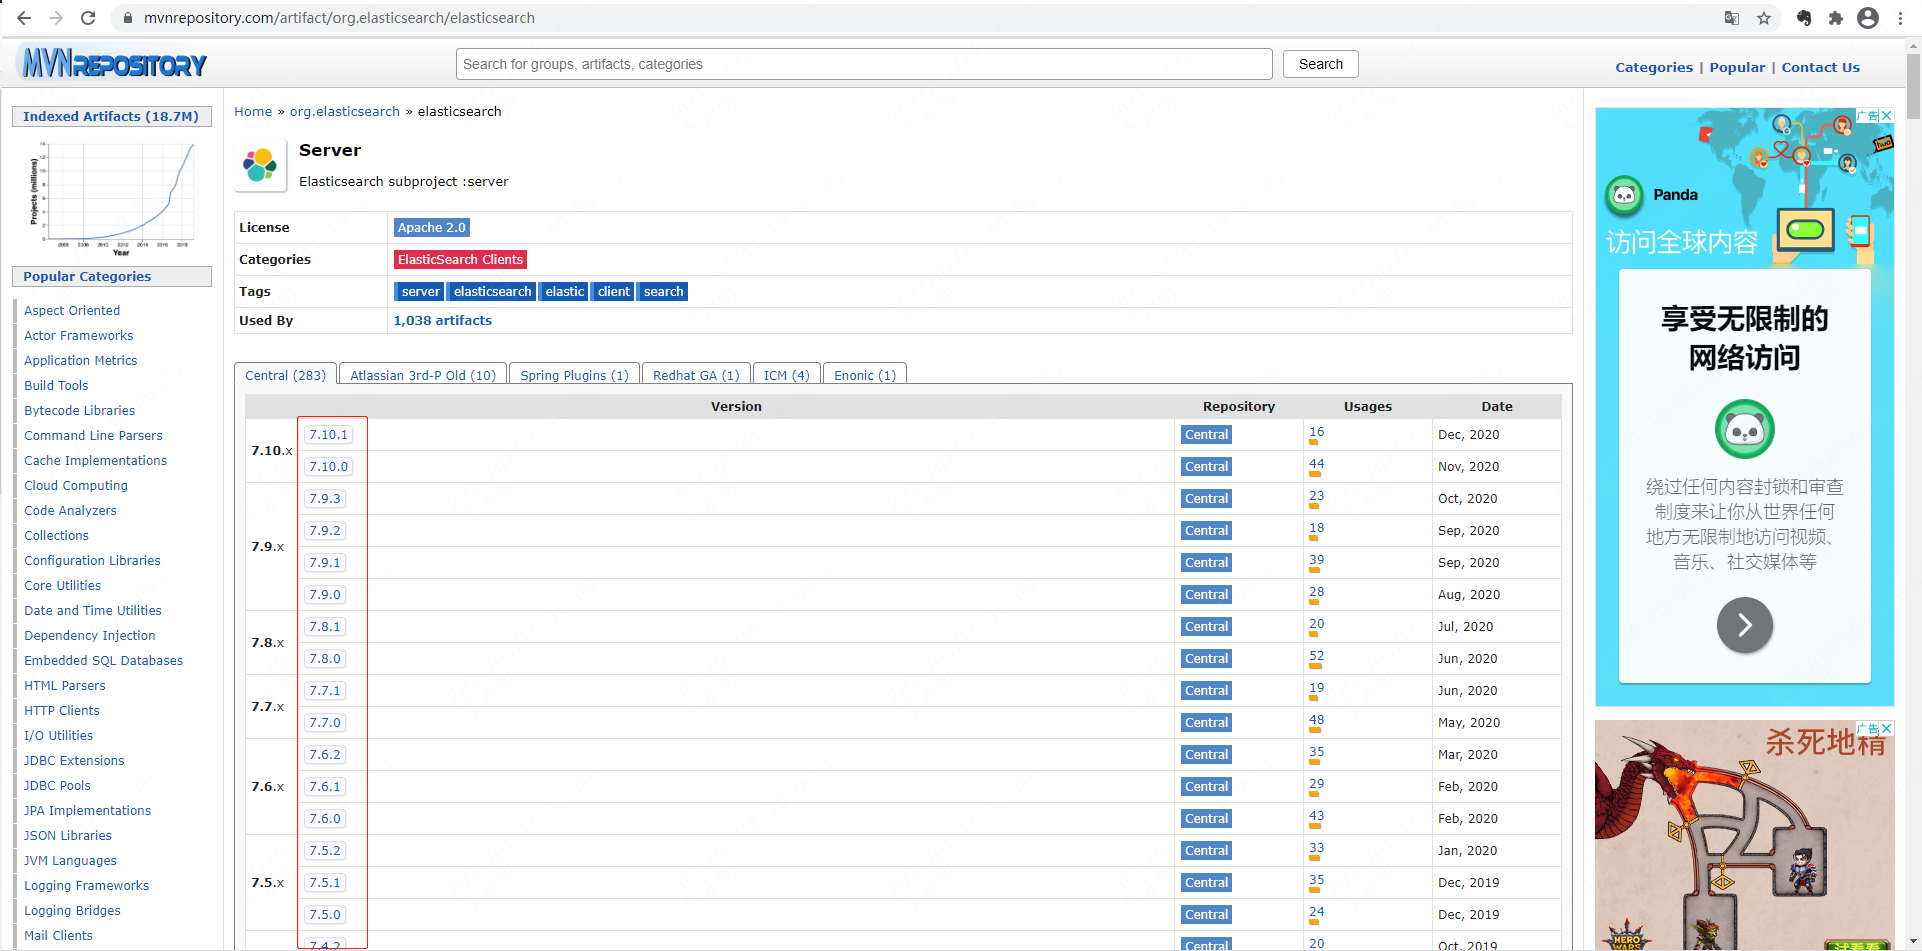Viewport: 1922px width, 951px height.
Task: Select Atlassian 3rd-P Old (10) tab
Action: pos(423,375)
